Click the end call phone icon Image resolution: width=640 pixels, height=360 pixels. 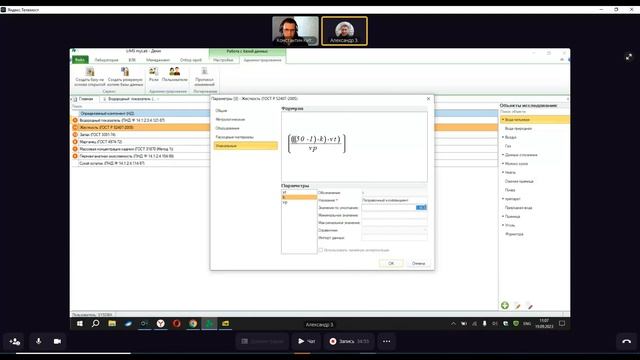coord(627,341)
